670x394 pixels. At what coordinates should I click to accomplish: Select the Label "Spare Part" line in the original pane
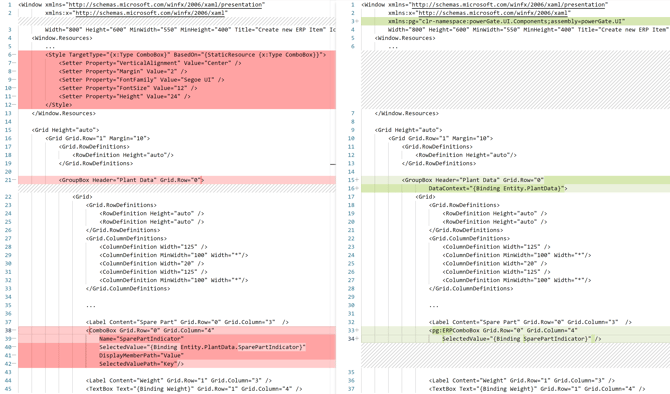coord(187,322)
